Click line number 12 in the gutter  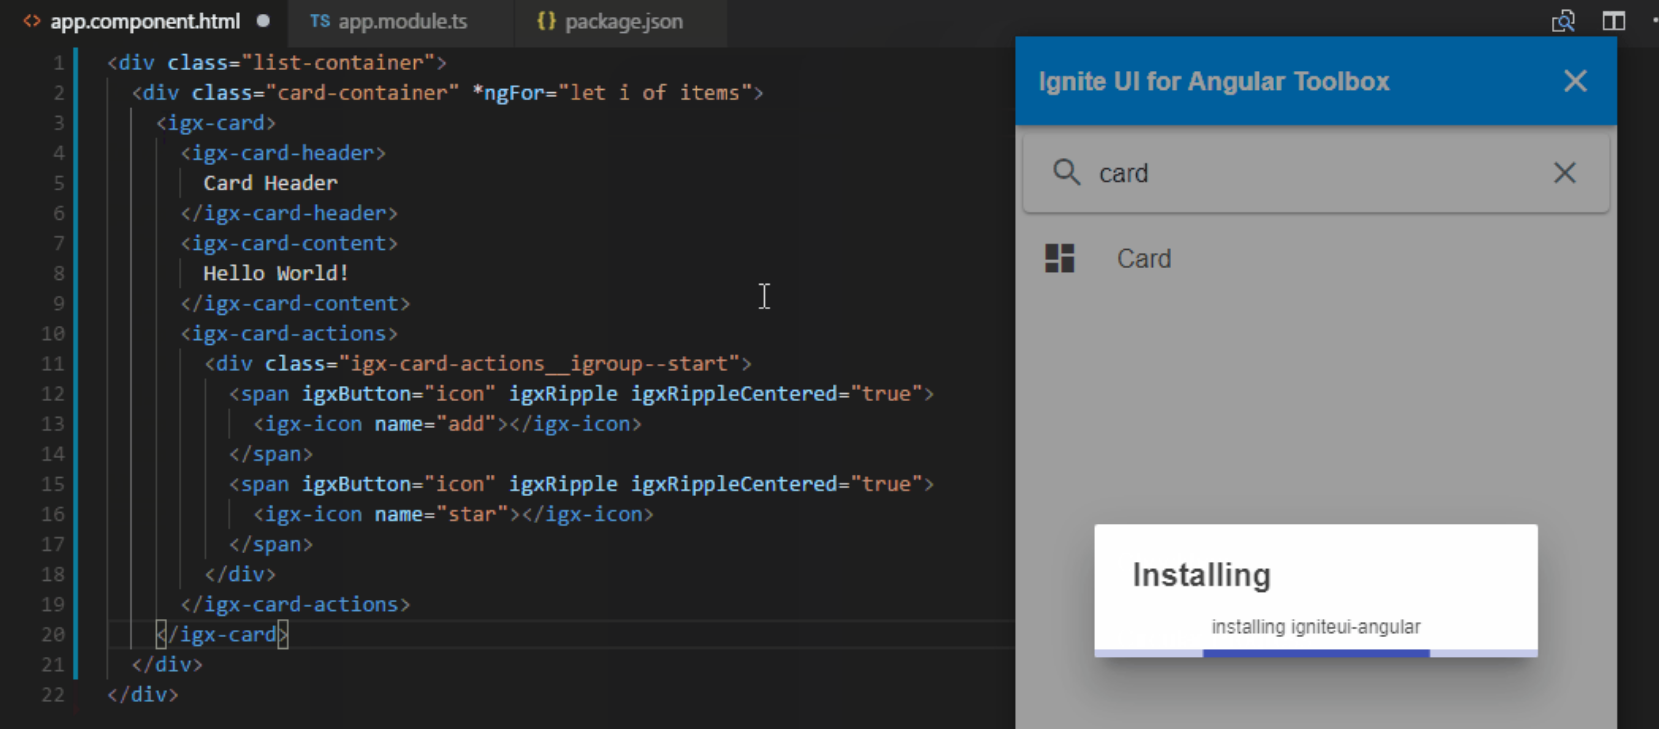pos(53,394)
